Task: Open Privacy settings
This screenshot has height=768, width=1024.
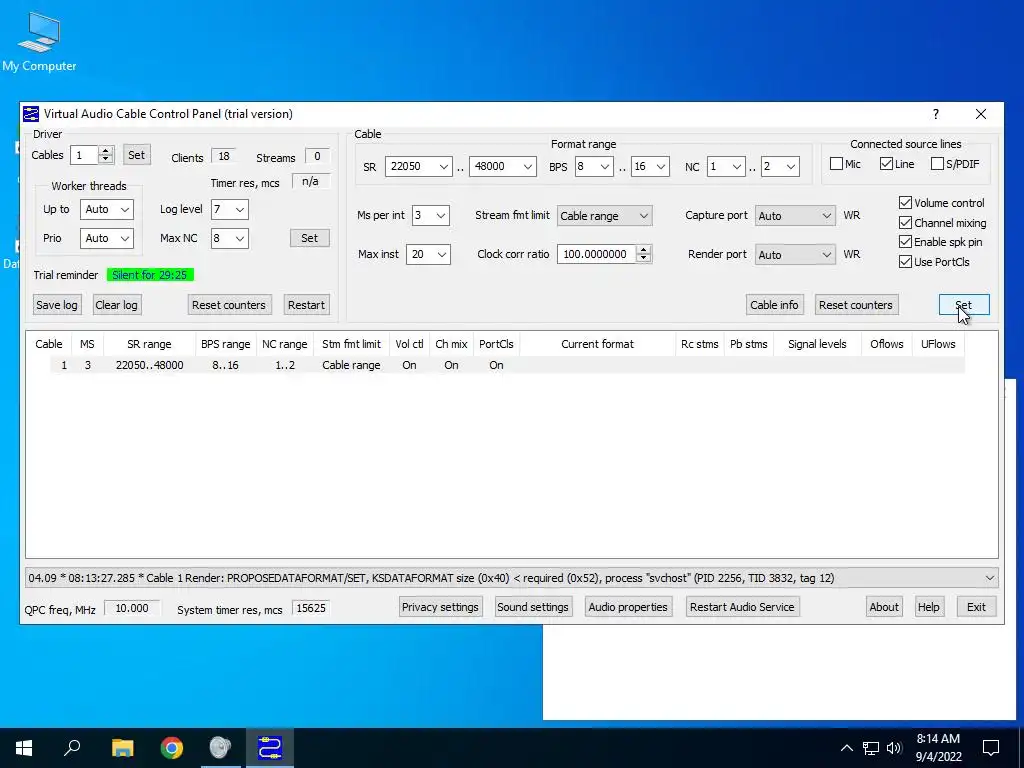Action: [440, 607]
